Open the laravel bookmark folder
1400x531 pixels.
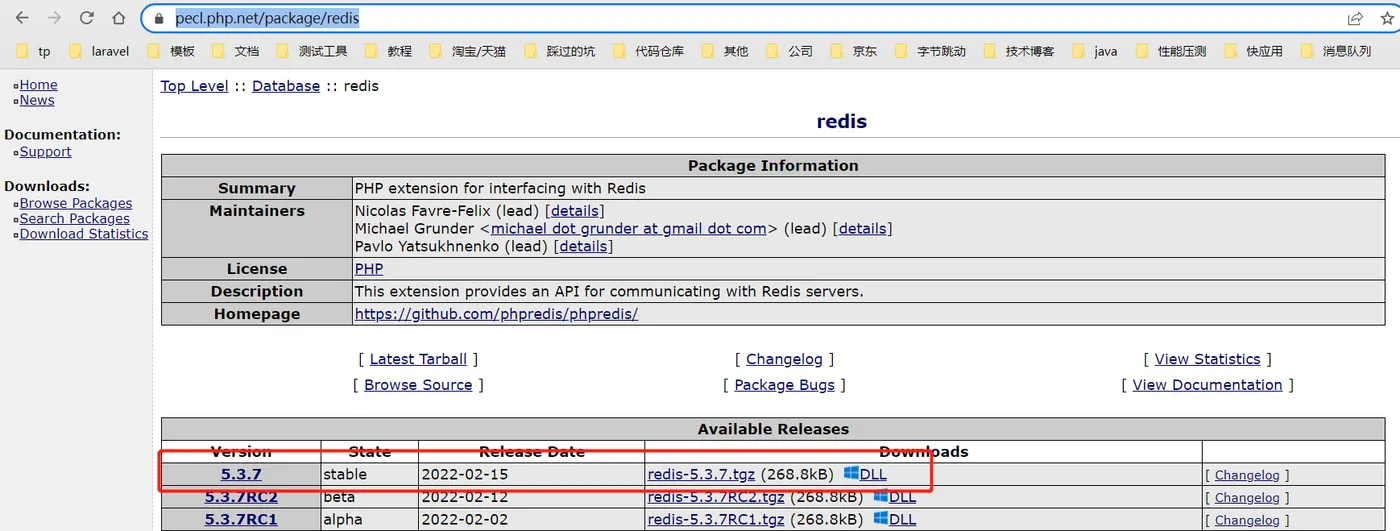tap(99, 51)
